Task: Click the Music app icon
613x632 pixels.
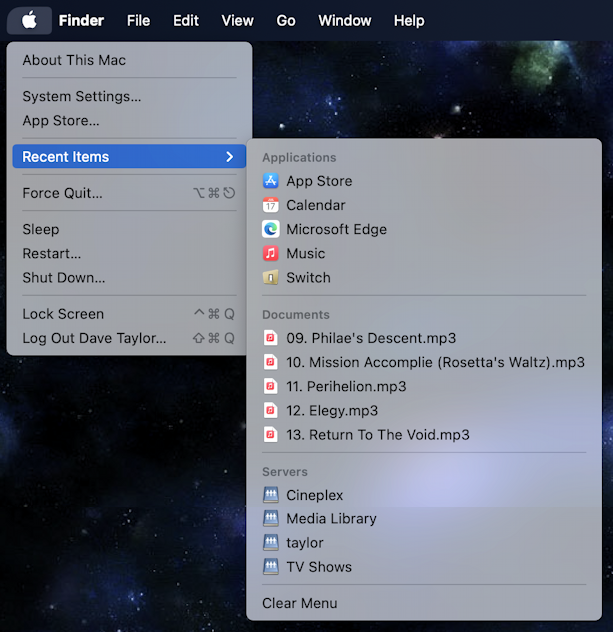Action: (270, 254)
